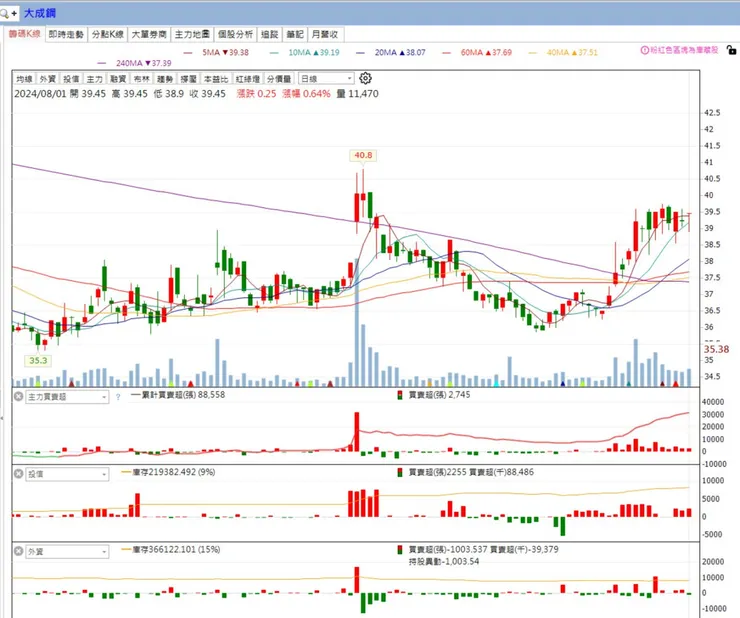Click the tallest blue volume bar
740x618 pixels.
(357, 322)
